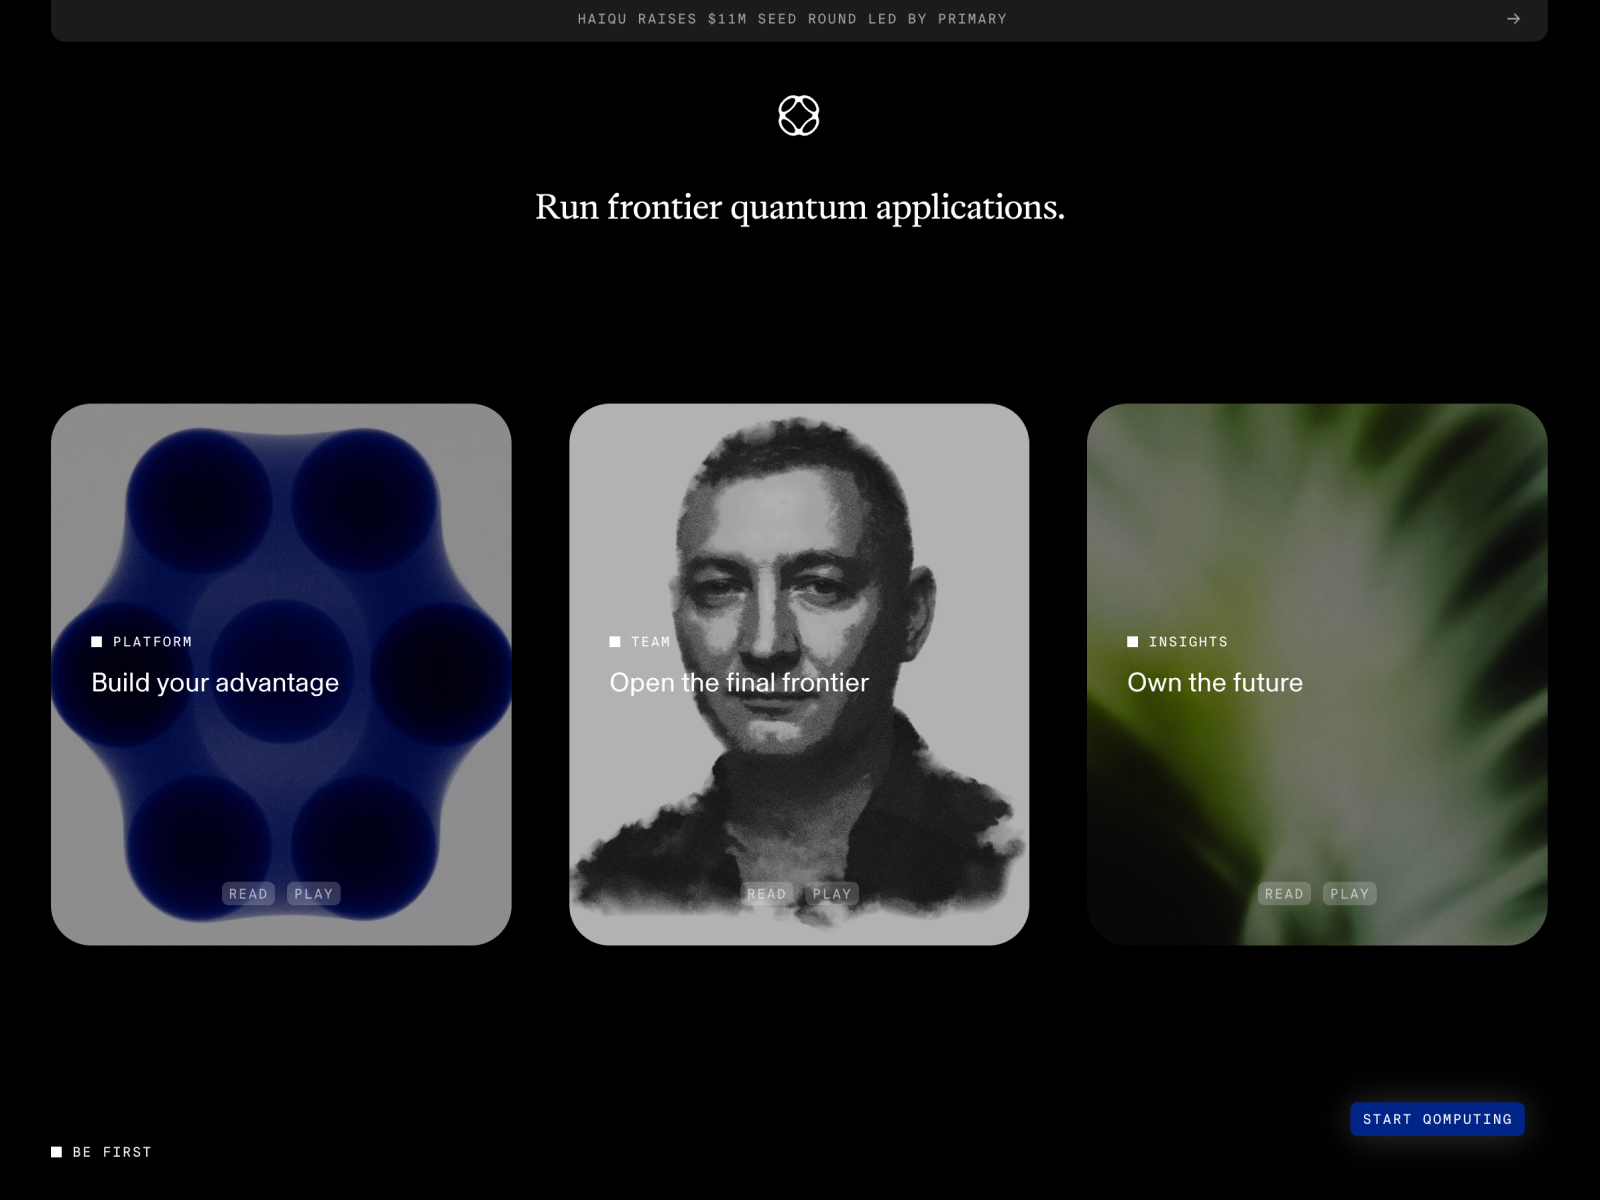The image size is (1600, 1200).
Task: Click the square marker beside PLATFORM
Action: point(96,641)
